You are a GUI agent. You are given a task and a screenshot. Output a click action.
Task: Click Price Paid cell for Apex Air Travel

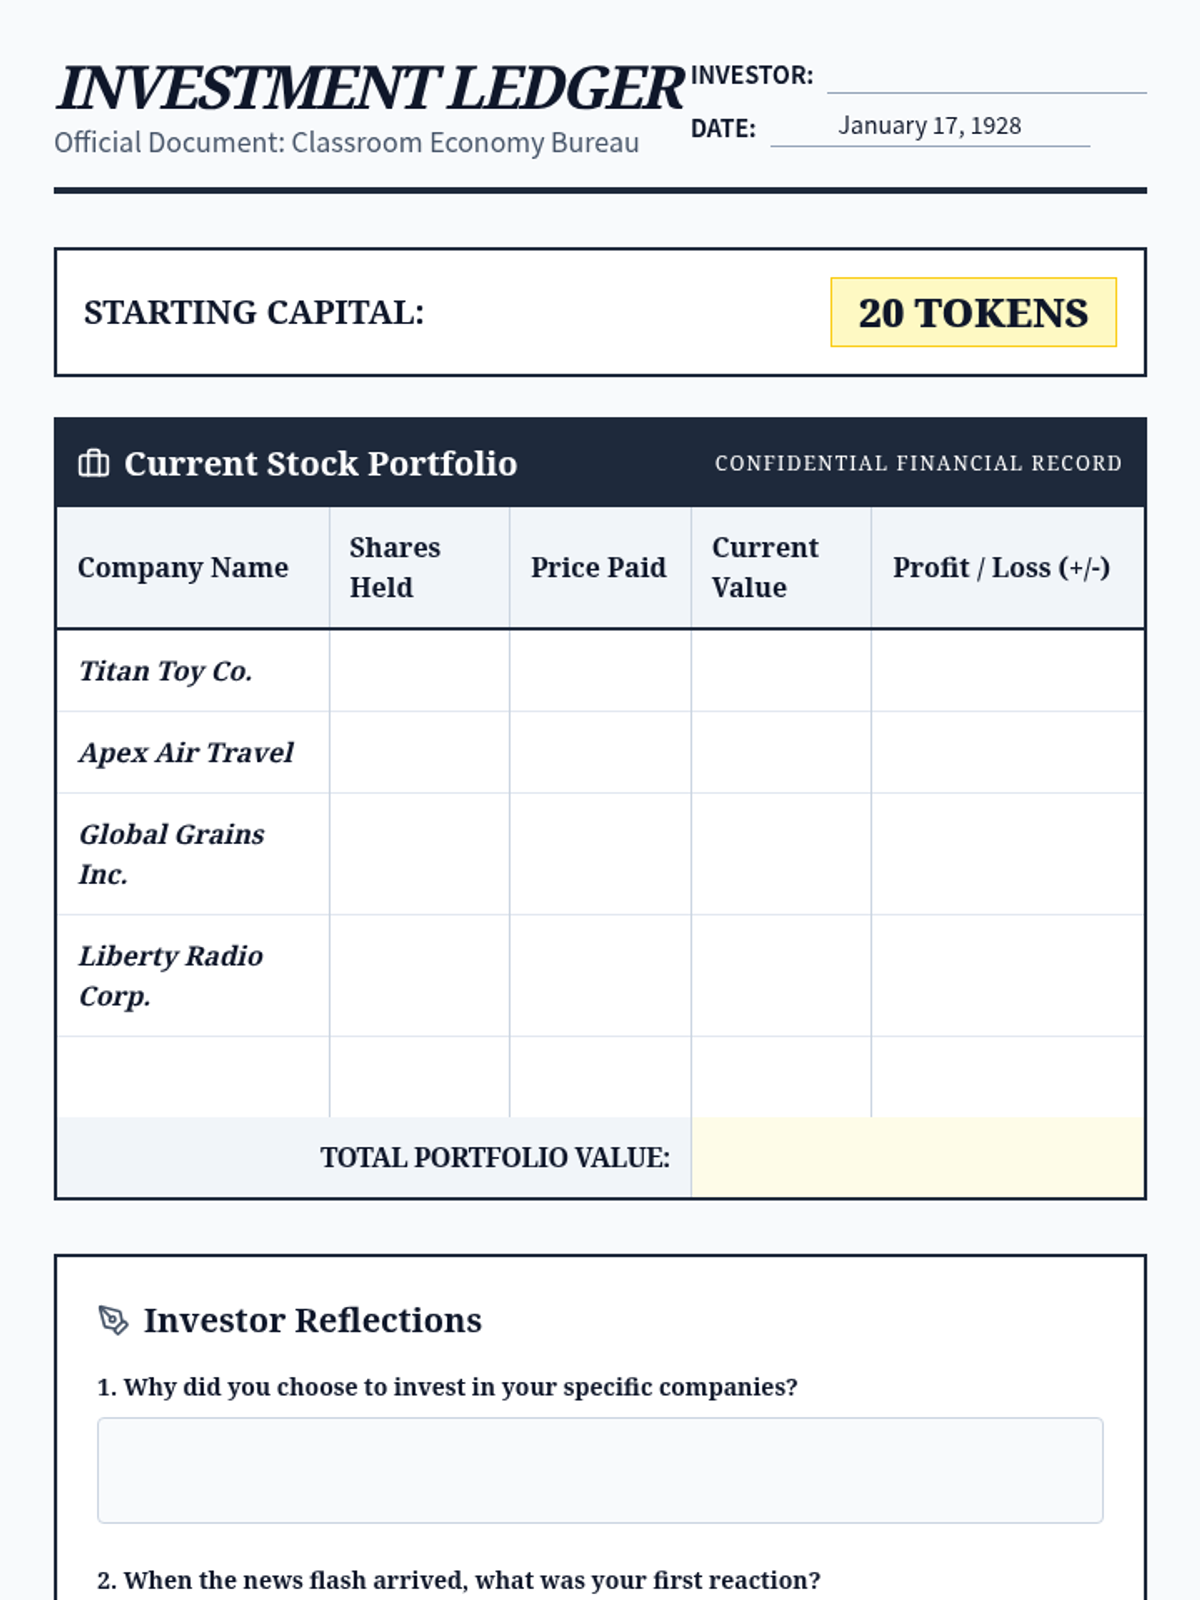point(600,753)
